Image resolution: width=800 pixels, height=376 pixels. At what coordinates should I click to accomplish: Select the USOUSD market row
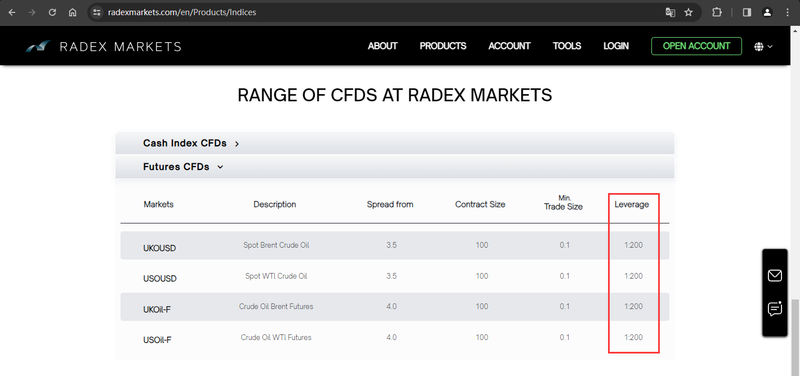(394, 276)
